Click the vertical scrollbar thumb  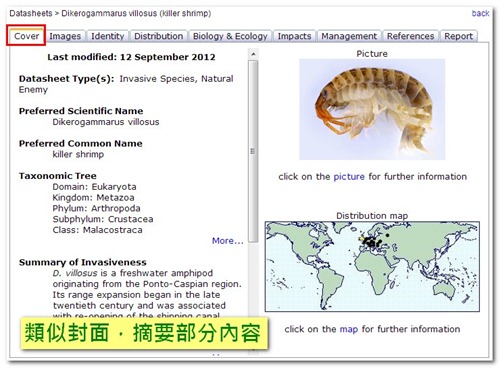(253, 151)
